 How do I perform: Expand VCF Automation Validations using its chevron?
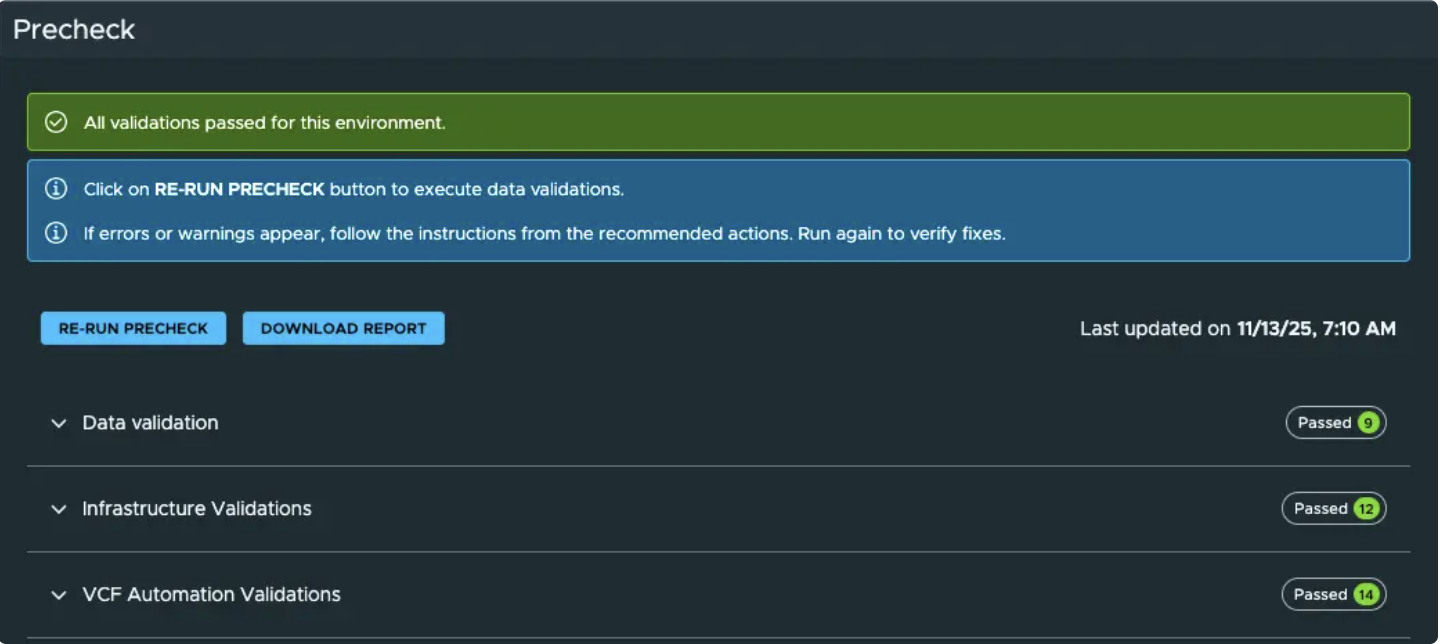tap(59, 596)
